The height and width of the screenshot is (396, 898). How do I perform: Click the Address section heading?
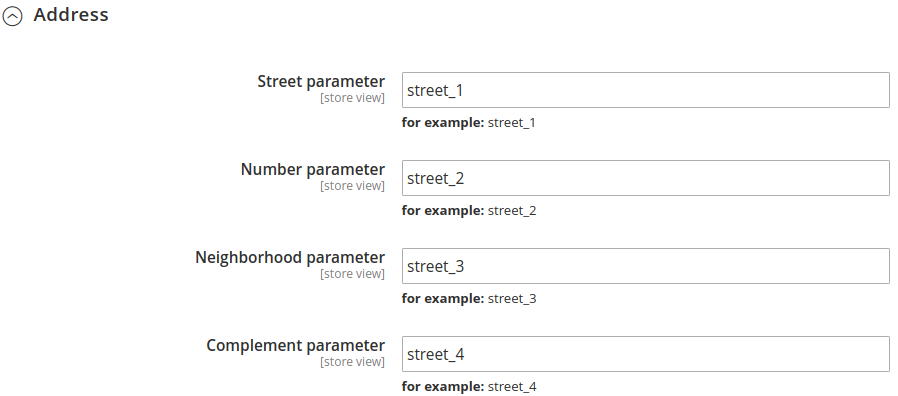coord(71,14)
